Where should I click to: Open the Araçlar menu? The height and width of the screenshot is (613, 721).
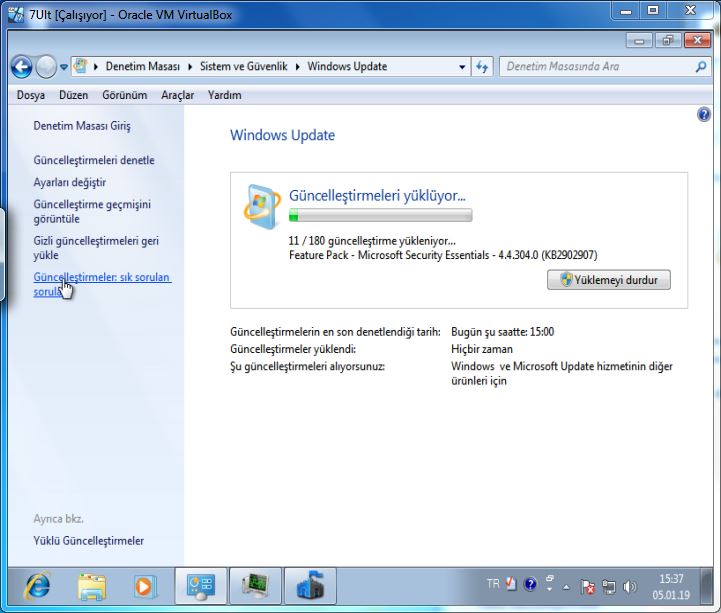tap(177, 95)
